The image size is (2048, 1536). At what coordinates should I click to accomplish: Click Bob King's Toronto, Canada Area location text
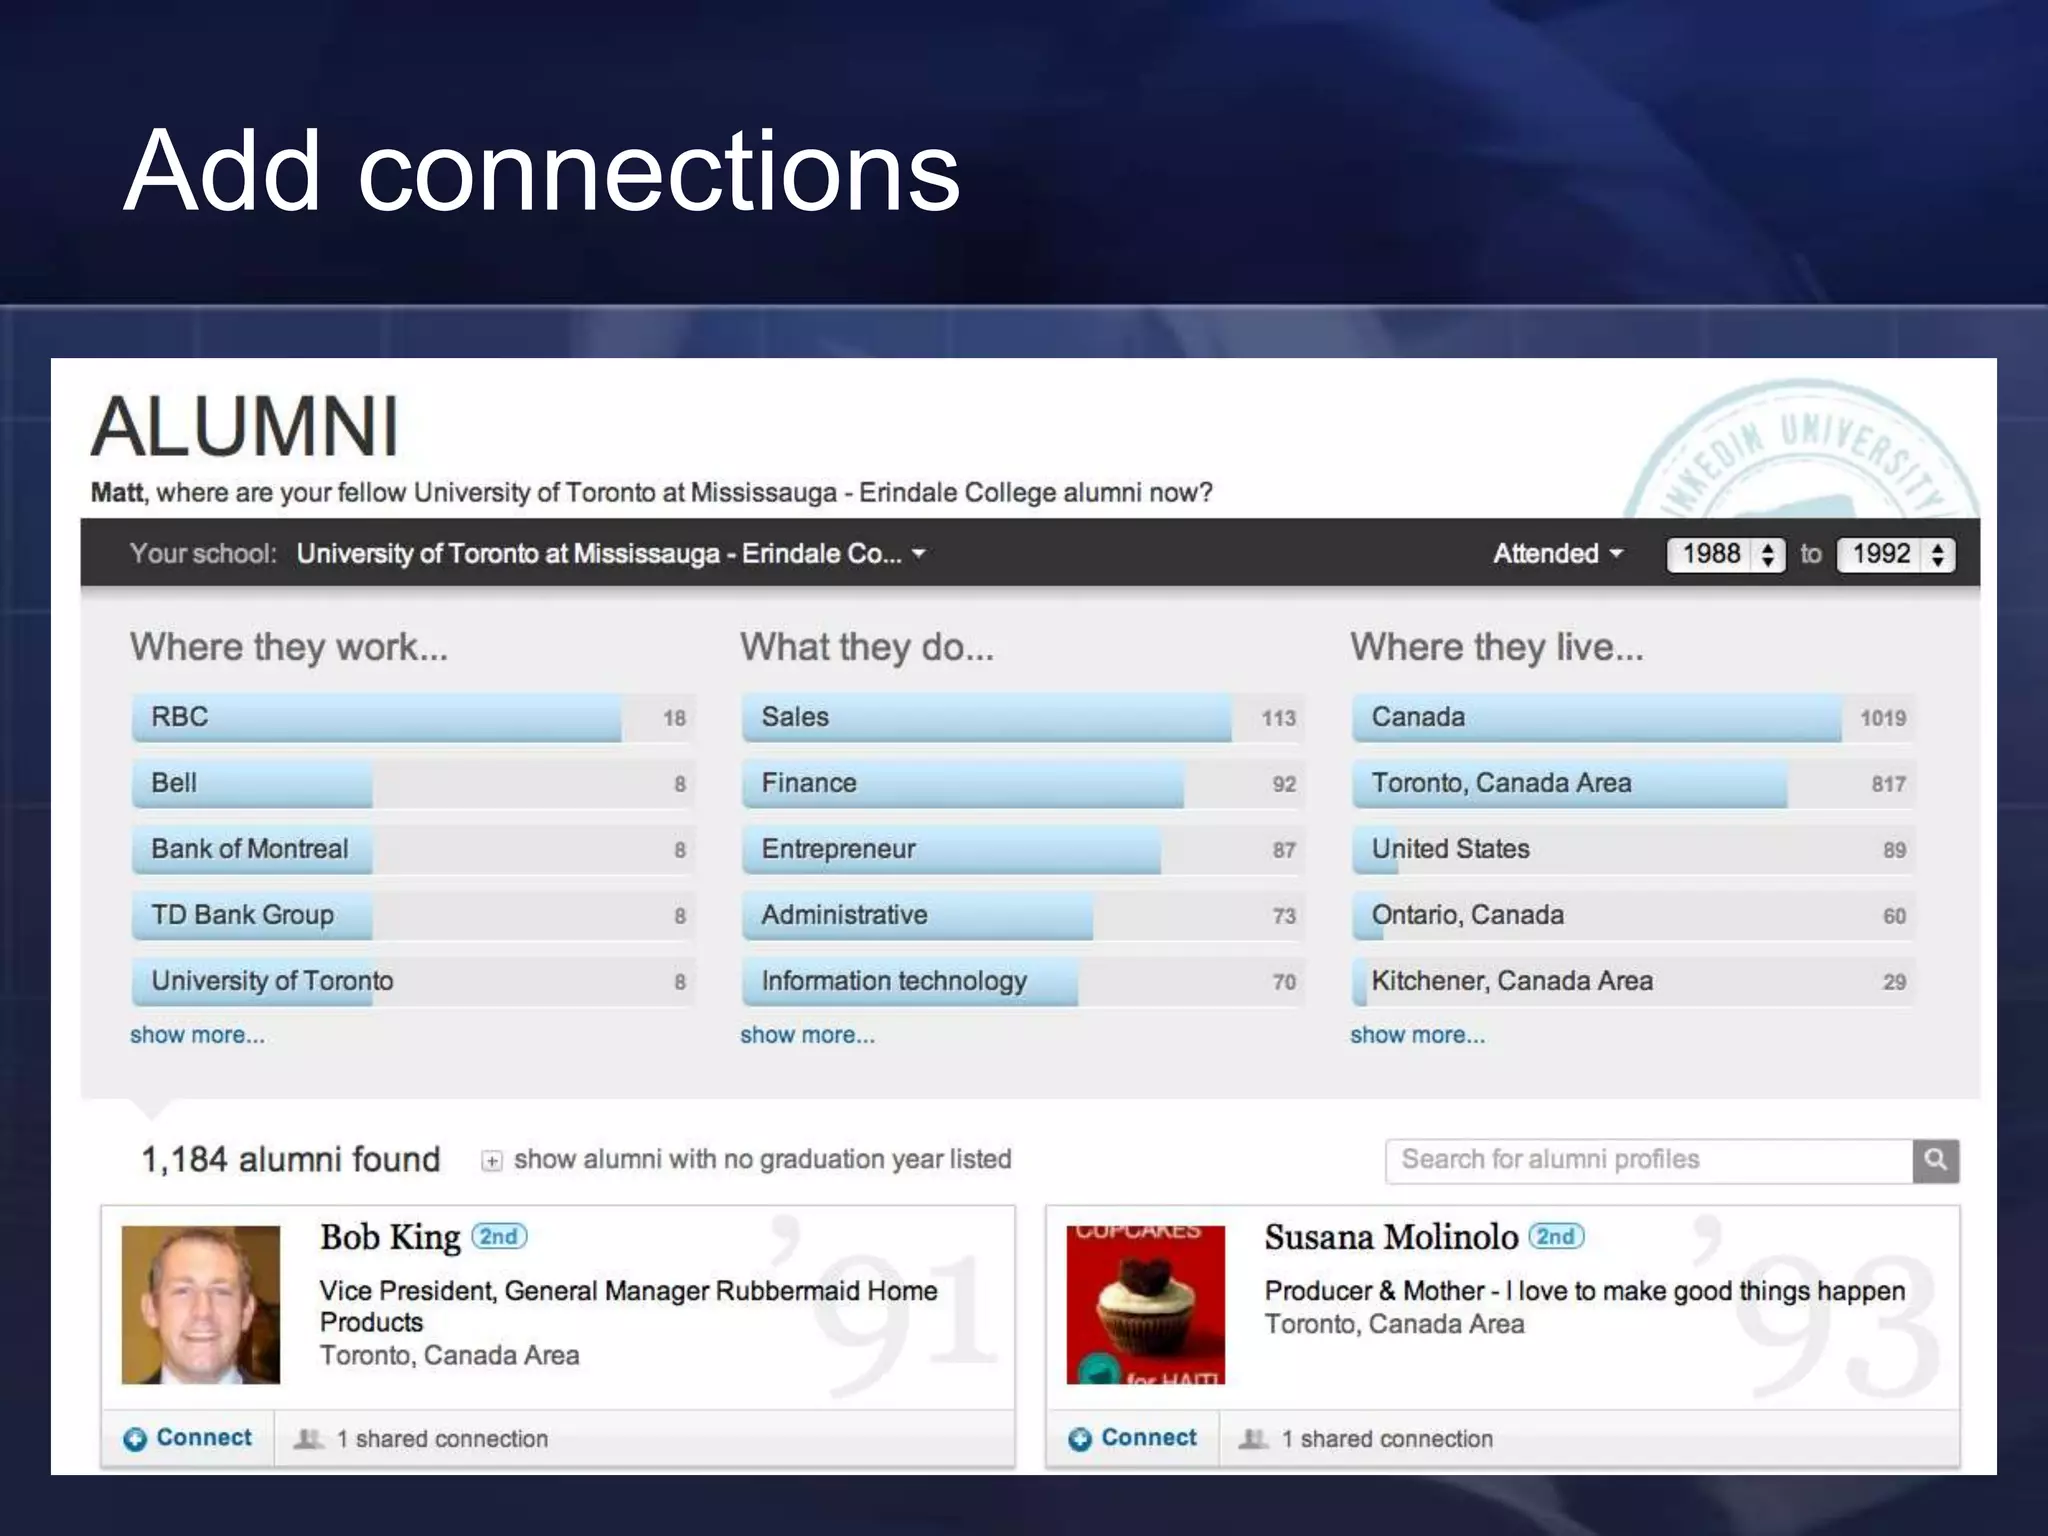coord(450,1356)
